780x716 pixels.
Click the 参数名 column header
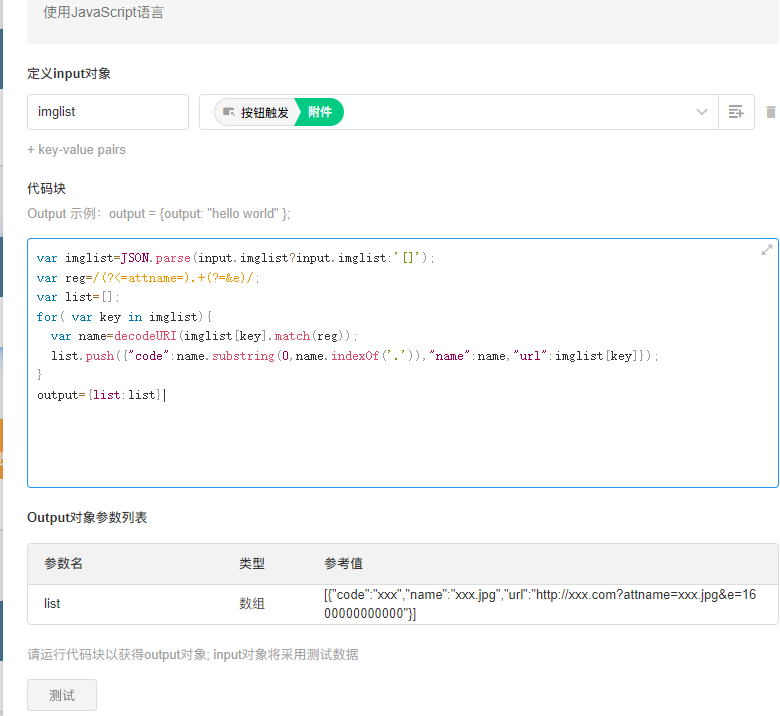tap(63, 564)
